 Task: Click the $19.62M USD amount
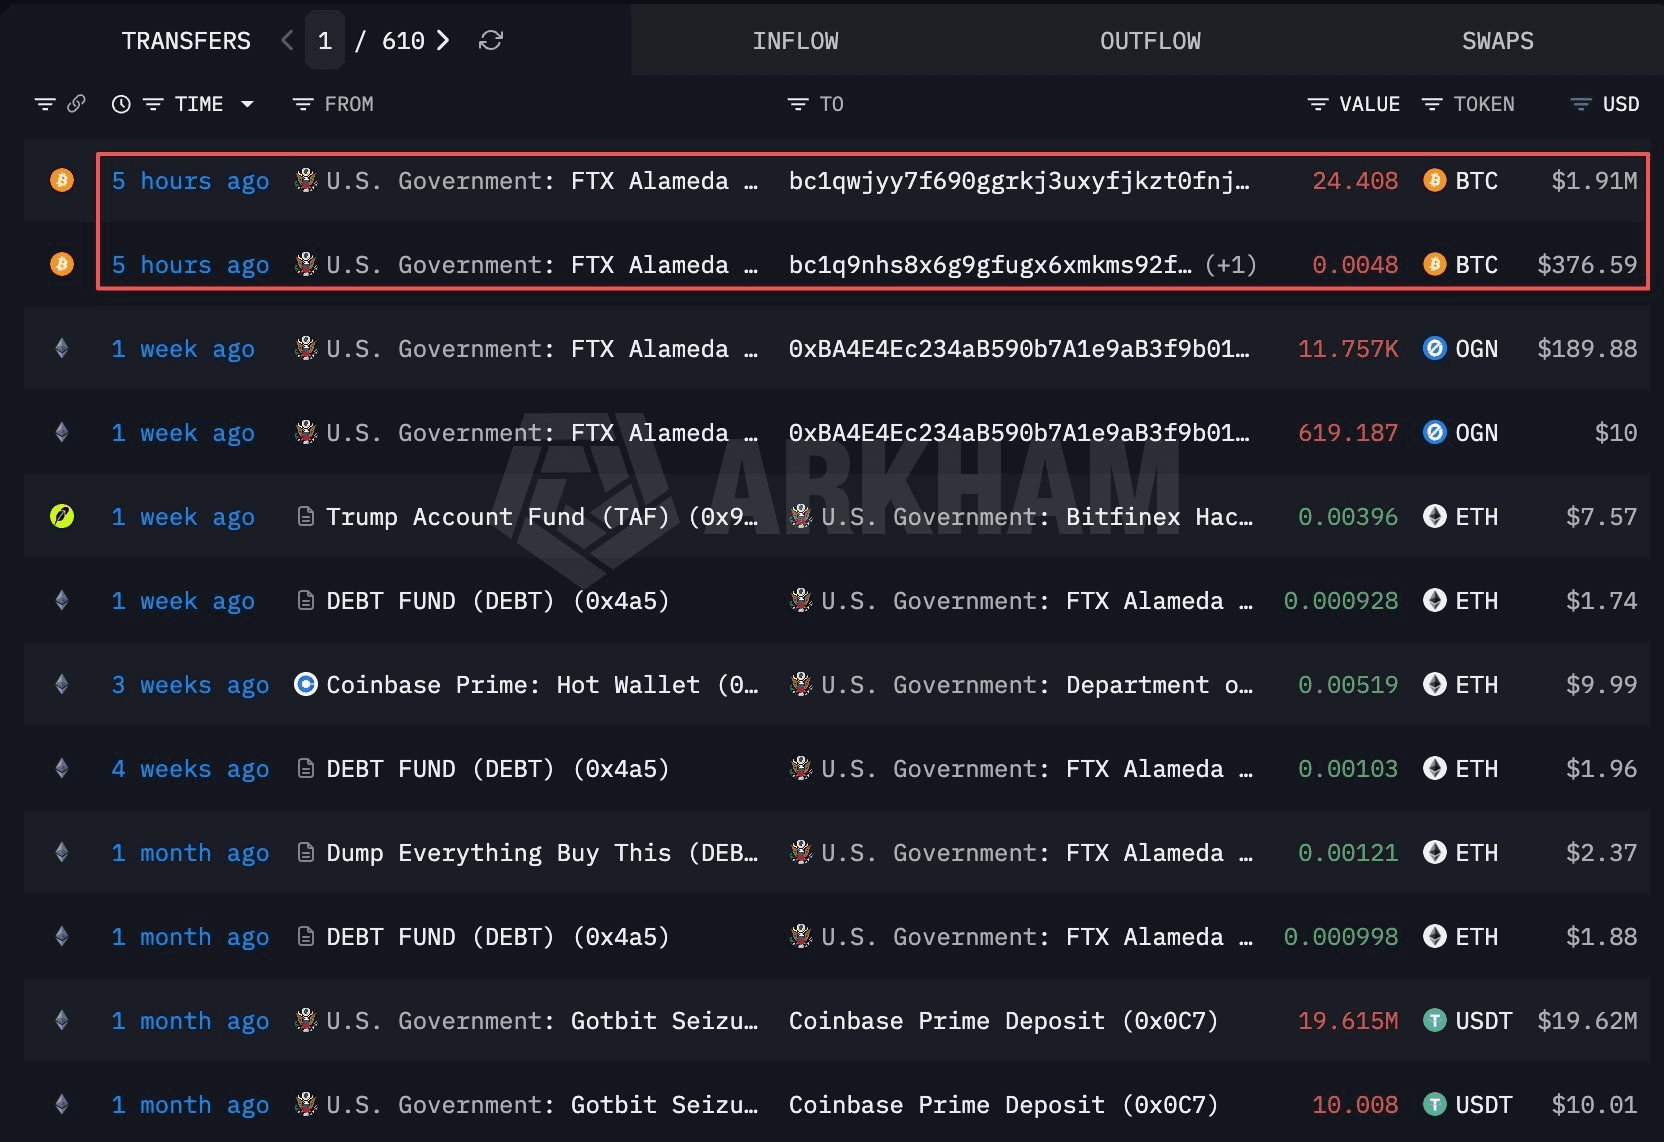click(1587, 1021)
